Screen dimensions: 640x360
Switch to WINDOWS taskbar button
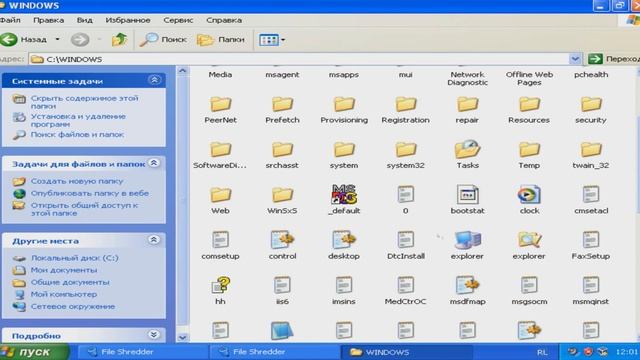[406, 352]
